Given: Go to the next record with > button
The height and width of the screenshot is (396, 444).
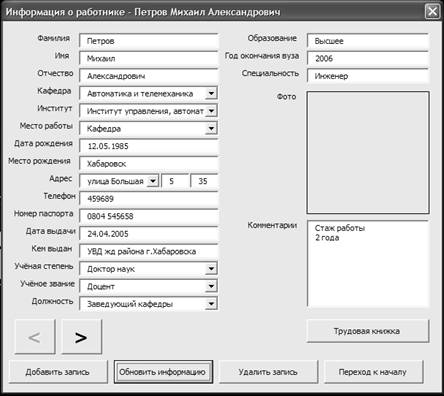Looking at the screenshot, I should [x=82, y=337].
